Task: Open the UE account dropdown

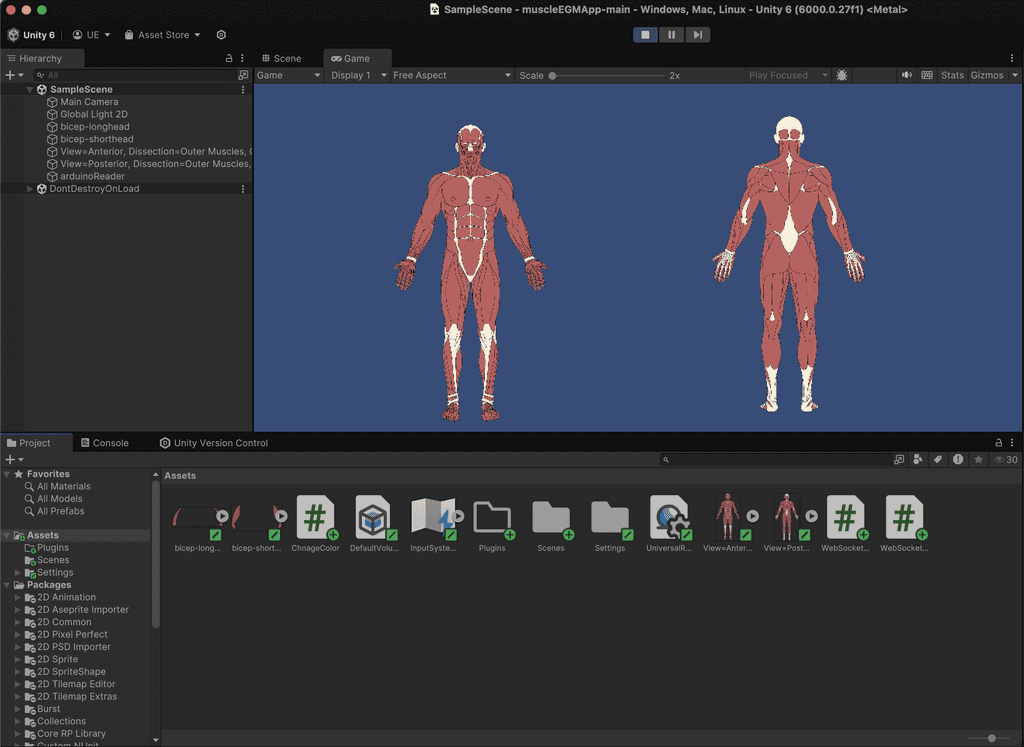Action: click(x=91, y=35)
